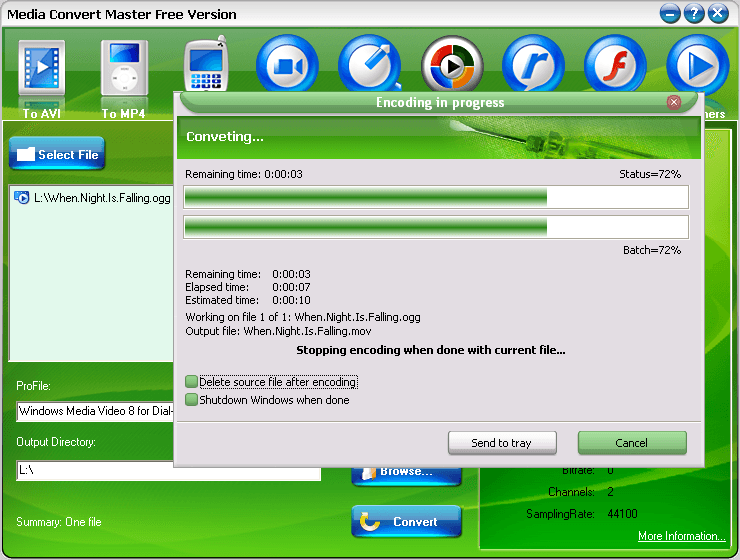
Task: Select the RealMedia 'r' icon
Action: point(533,64)
